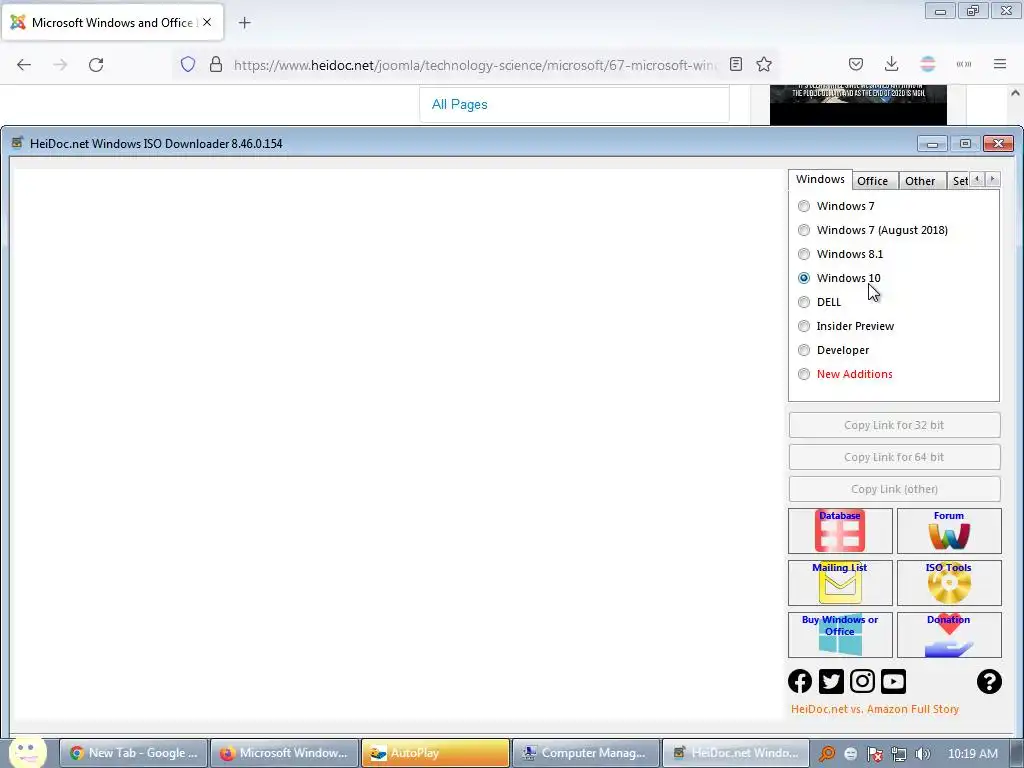The height and width of the screenshot is (768, 1024).
Task: Open the Forum tile
Action: pyautogui.click(x=949, y=531)
